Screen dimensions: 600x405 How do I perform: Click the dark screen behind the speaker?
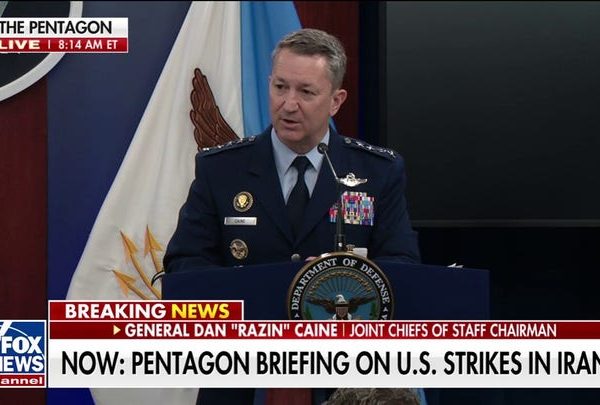493,111
